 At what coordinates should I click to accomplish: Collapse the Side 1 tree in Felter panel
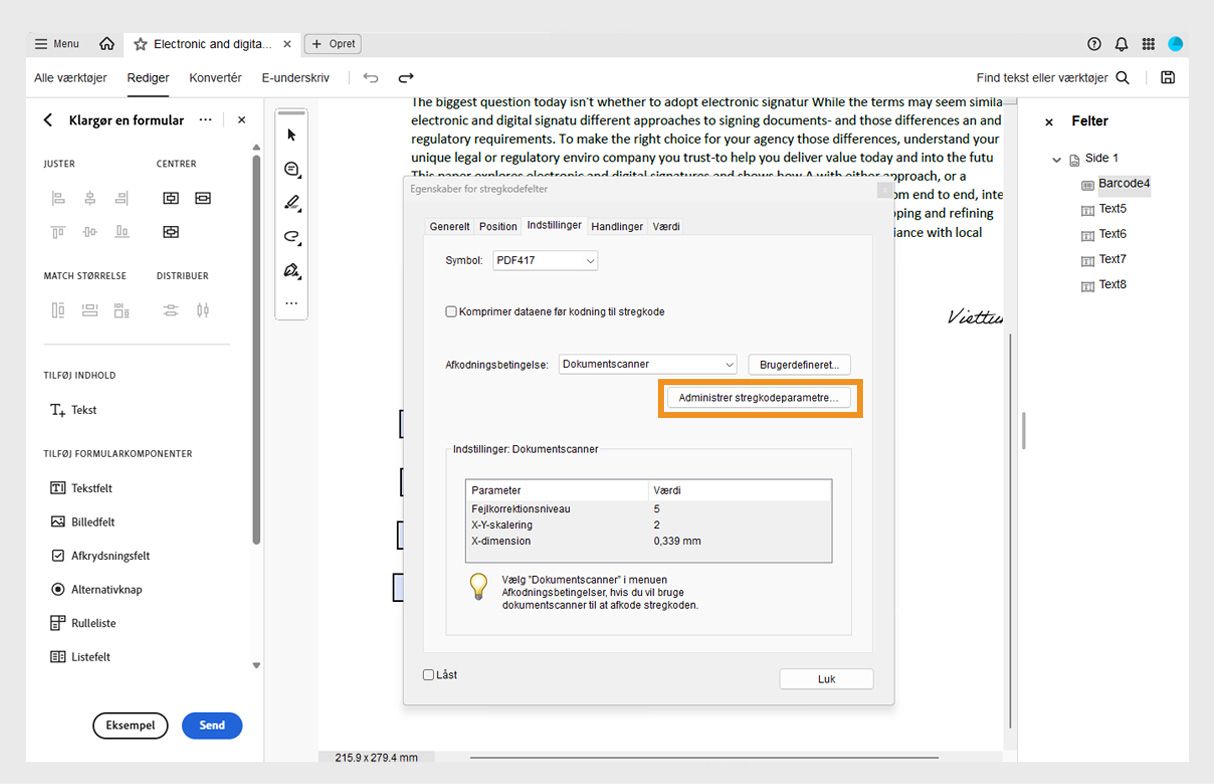tap(1057, 158)
